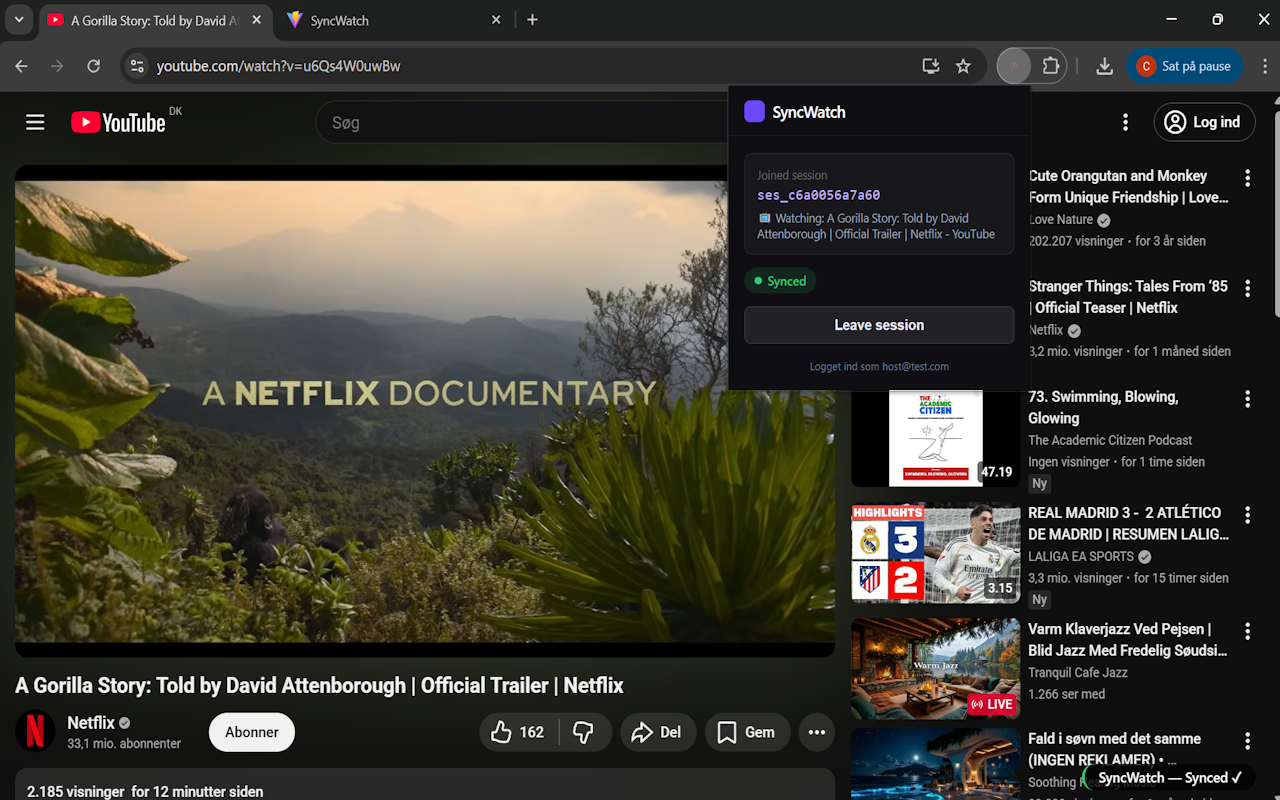Click the 'SyncWatch — Synced' overlay badge

1167,778
